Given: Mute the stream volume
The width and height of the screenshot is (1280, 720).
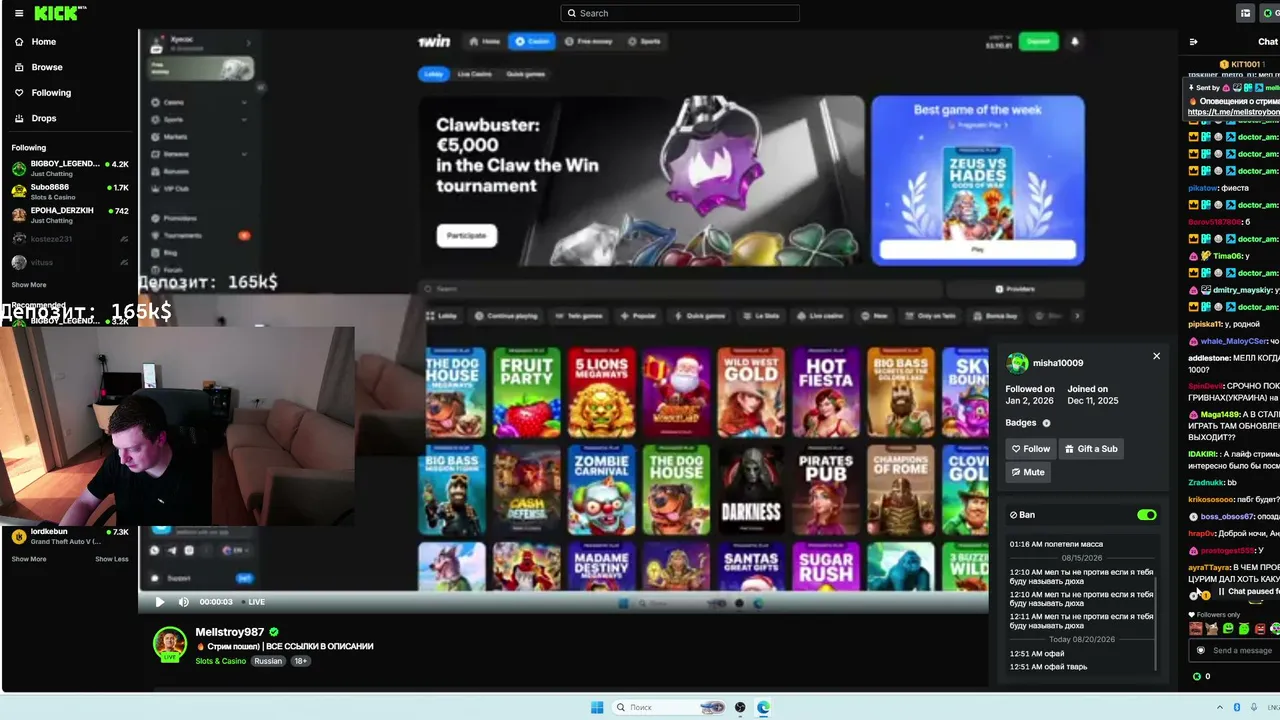Looking at the screenshot, I should click(x=183, y=602).
